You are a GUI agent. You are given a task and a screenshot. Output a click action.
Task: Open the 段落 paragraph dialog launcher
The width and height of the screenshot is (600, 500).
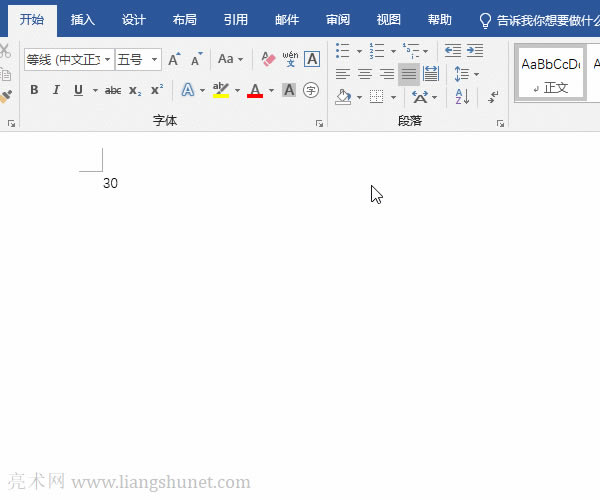[x=500, y=123]
